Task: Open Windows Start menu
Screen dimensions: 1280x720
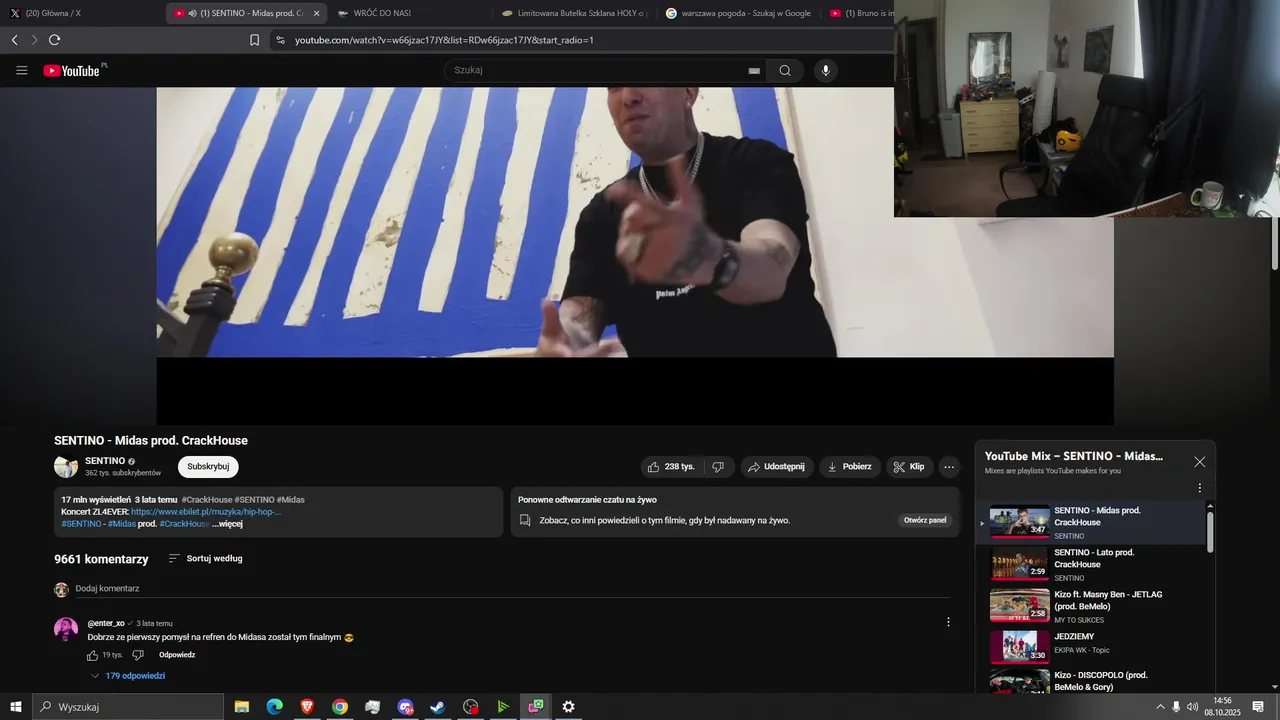Action: tap(15, 707)
